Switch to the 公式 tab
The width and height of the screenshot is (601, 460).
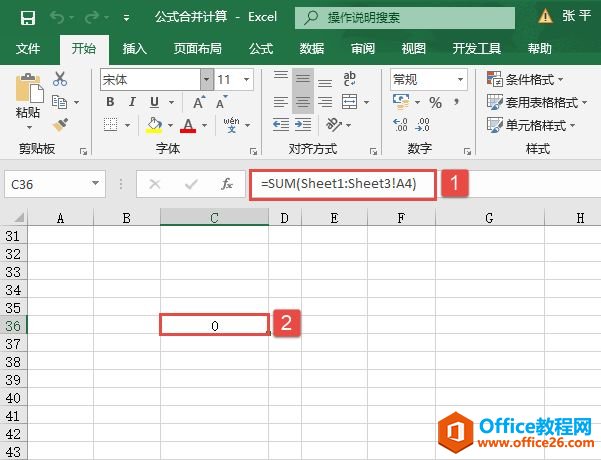(261, 49)
